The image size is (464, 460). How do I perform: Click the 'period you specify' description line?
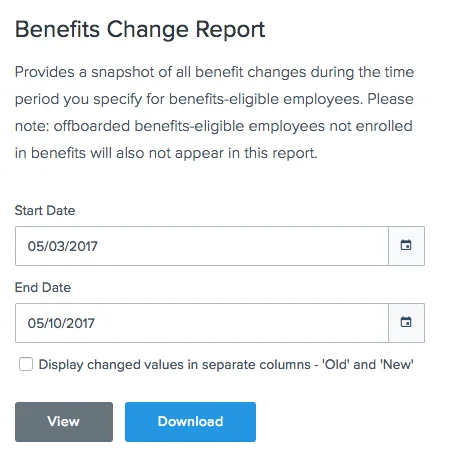click(214, 99)
